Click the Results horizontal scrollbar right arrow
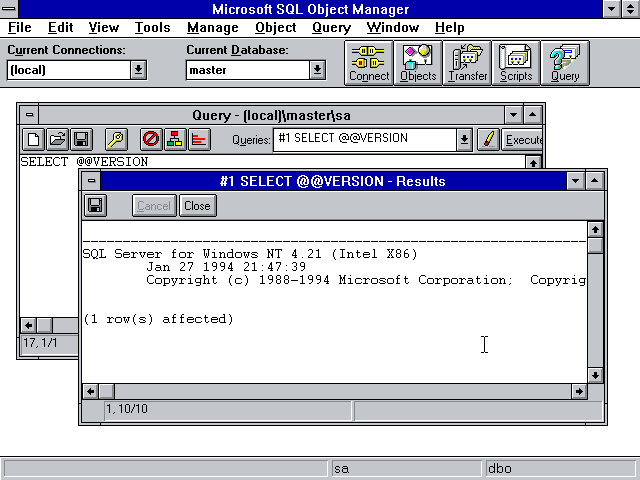Viewport: 640px width, 480px height. point(576,391)
